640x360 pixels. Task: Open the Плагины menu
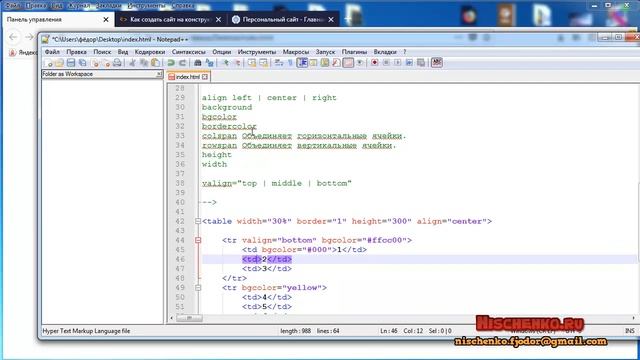point(354,52)
